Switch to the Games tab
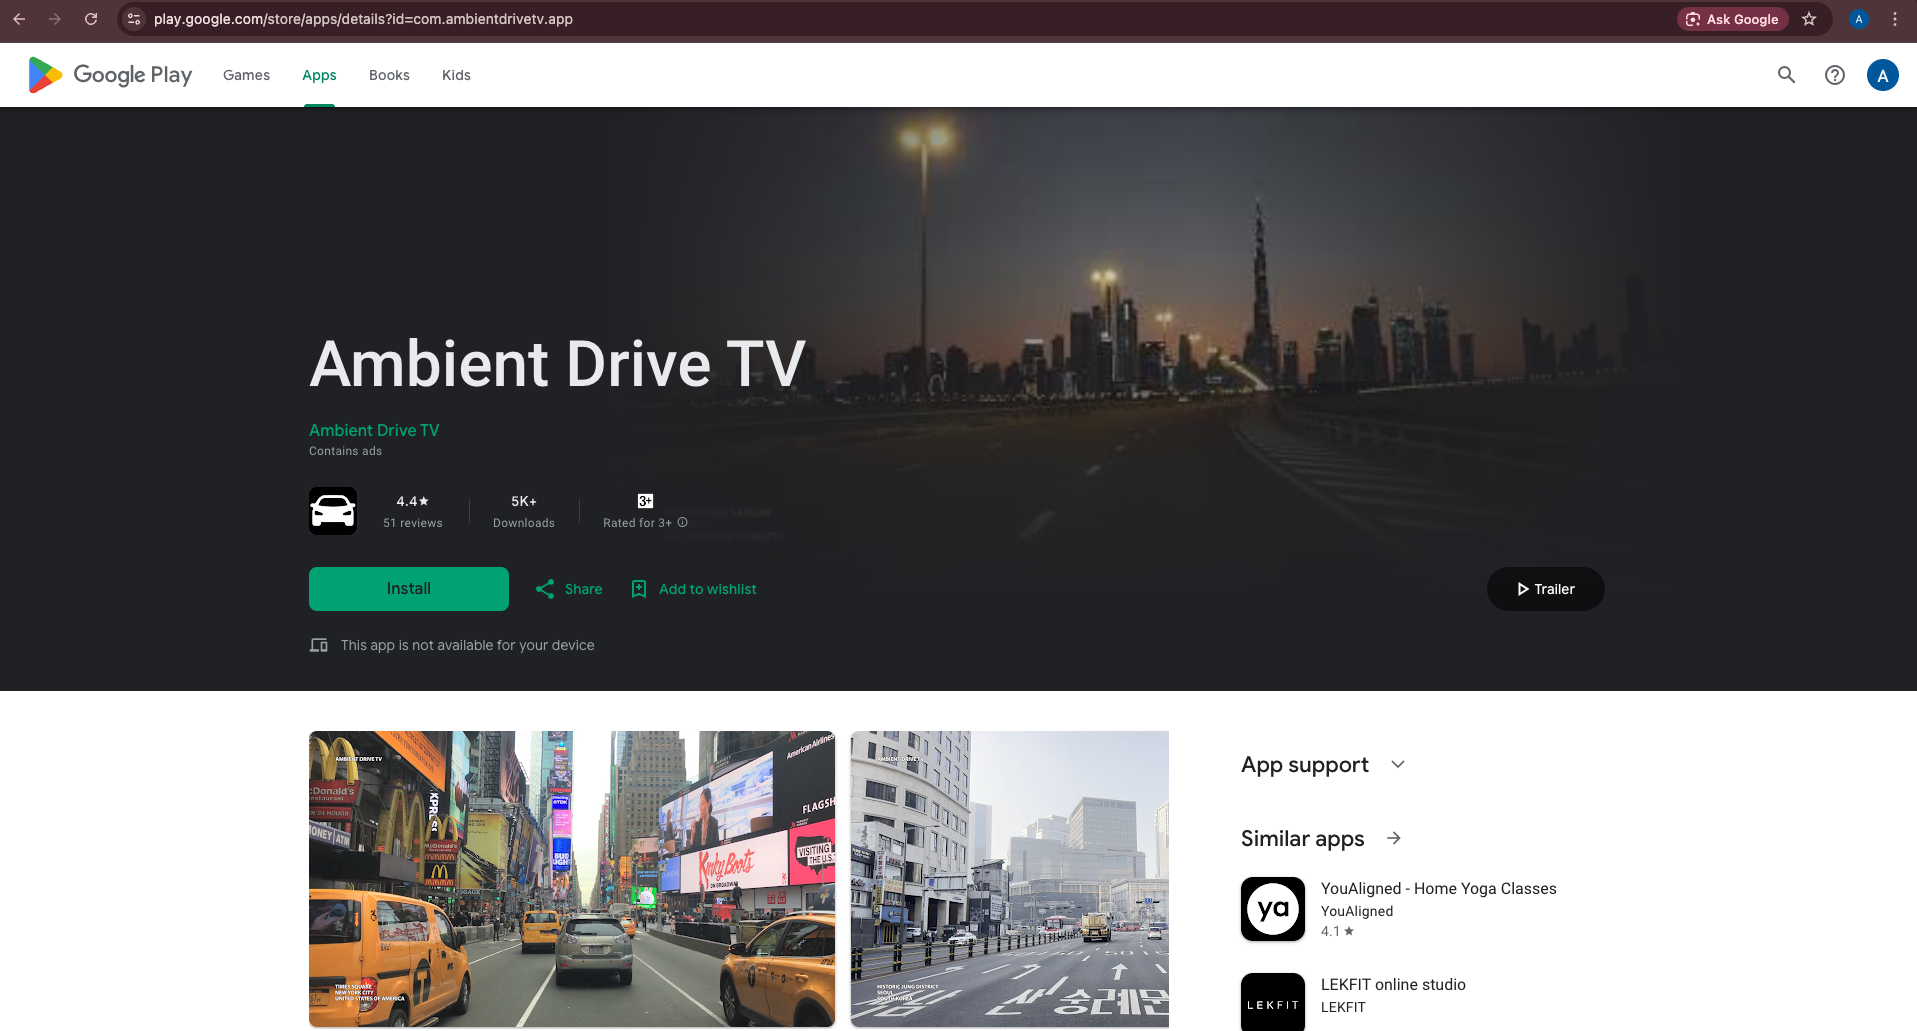1917x1031 pixels. coord(246,75)
